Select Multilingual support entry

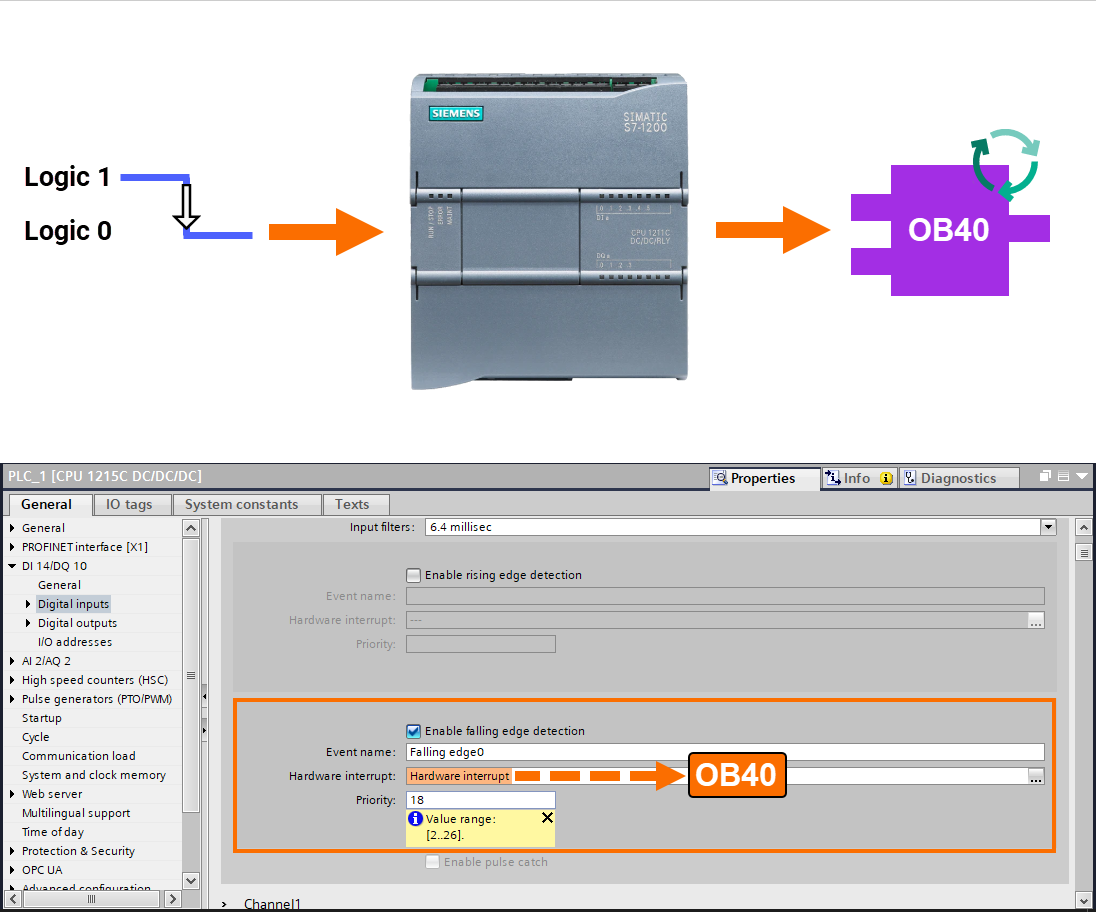tap(76, 813)
